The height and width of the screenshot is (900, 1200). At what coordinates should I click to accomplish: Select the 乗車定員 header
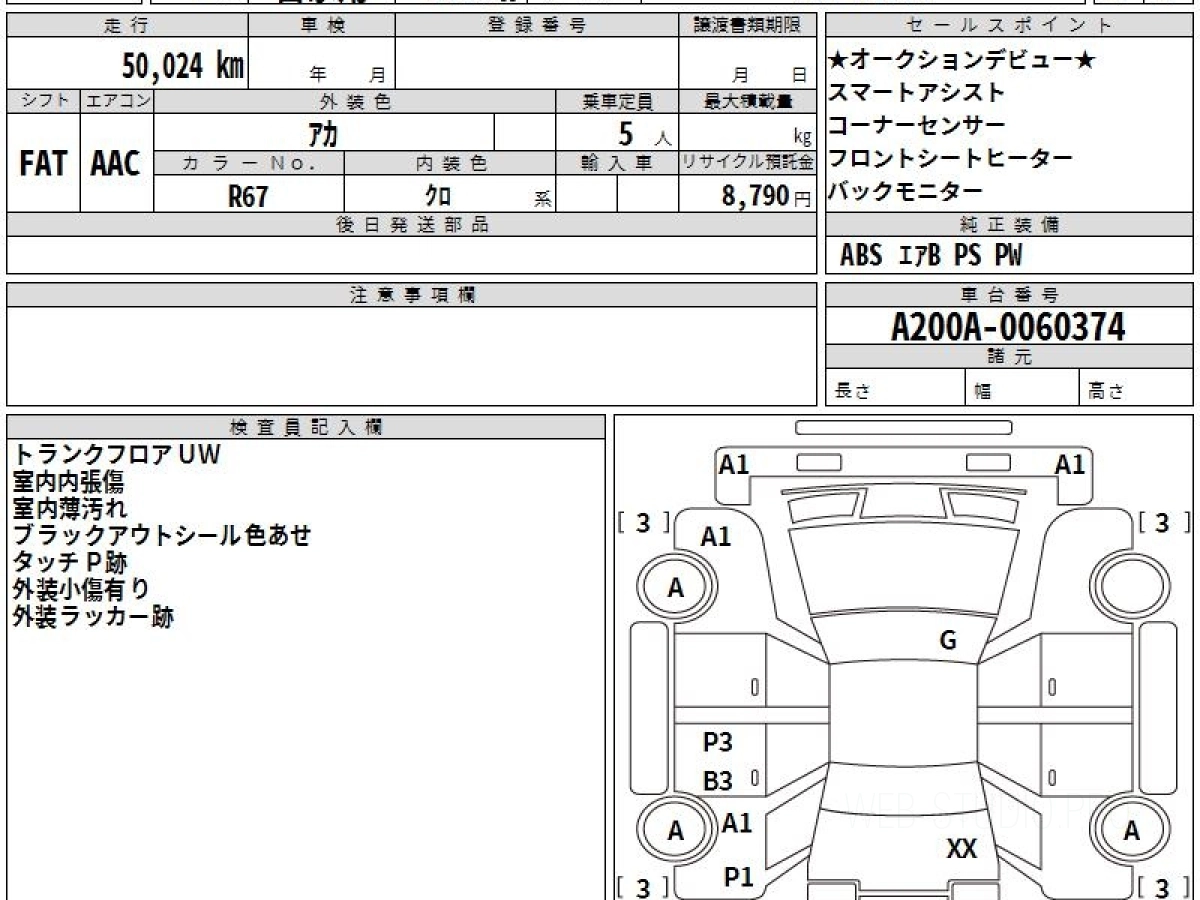tap(617, 101)
